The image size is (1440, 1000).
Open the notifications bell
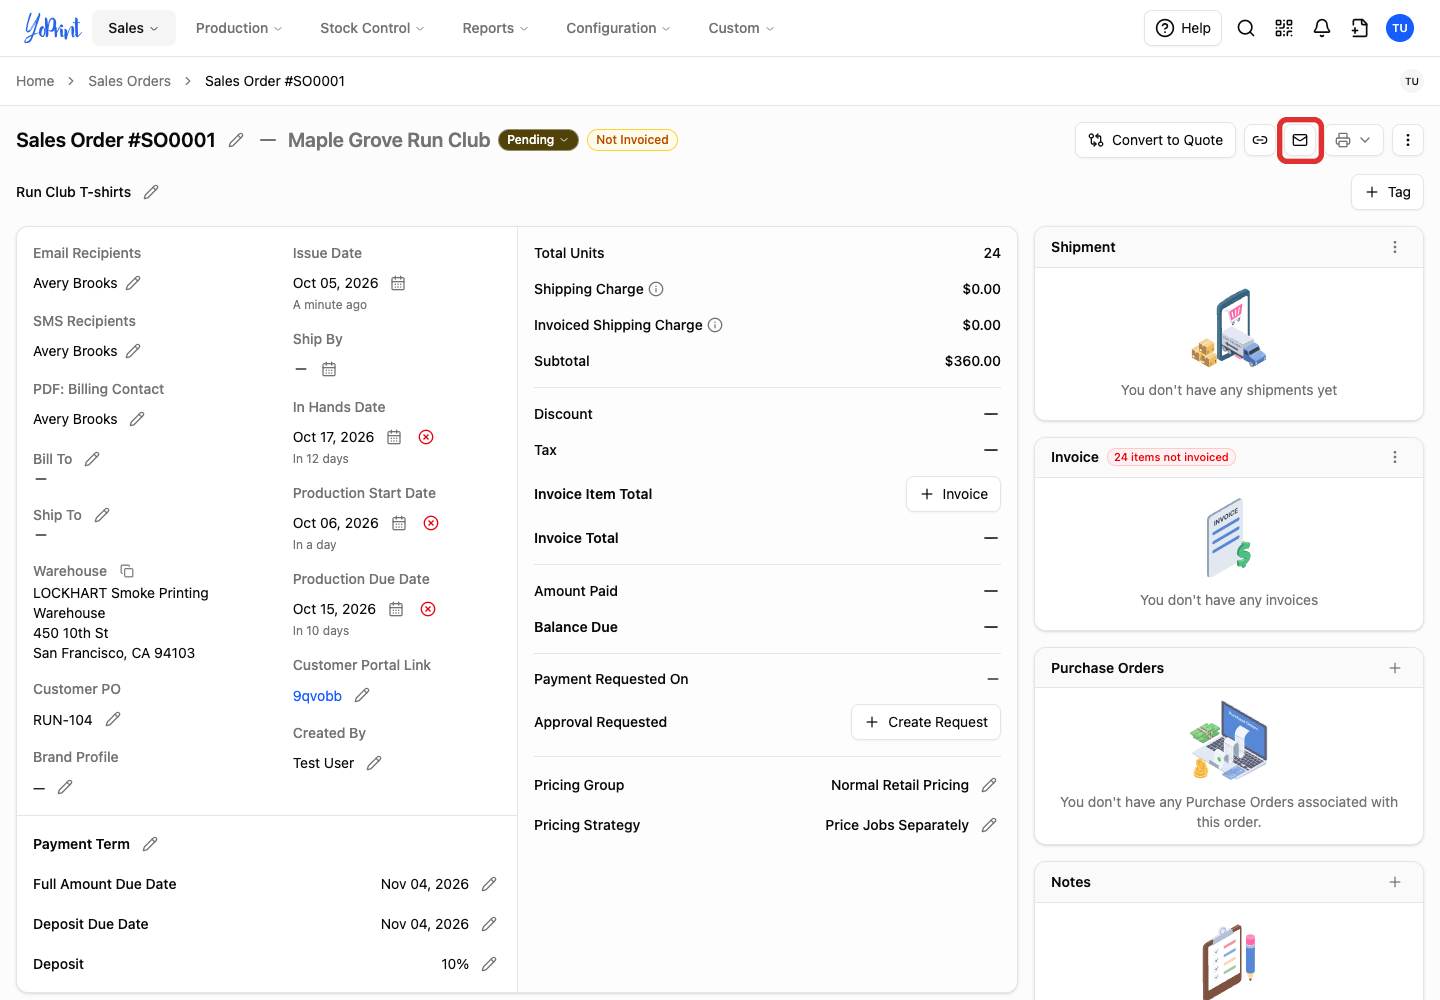tap(1322, 28)
